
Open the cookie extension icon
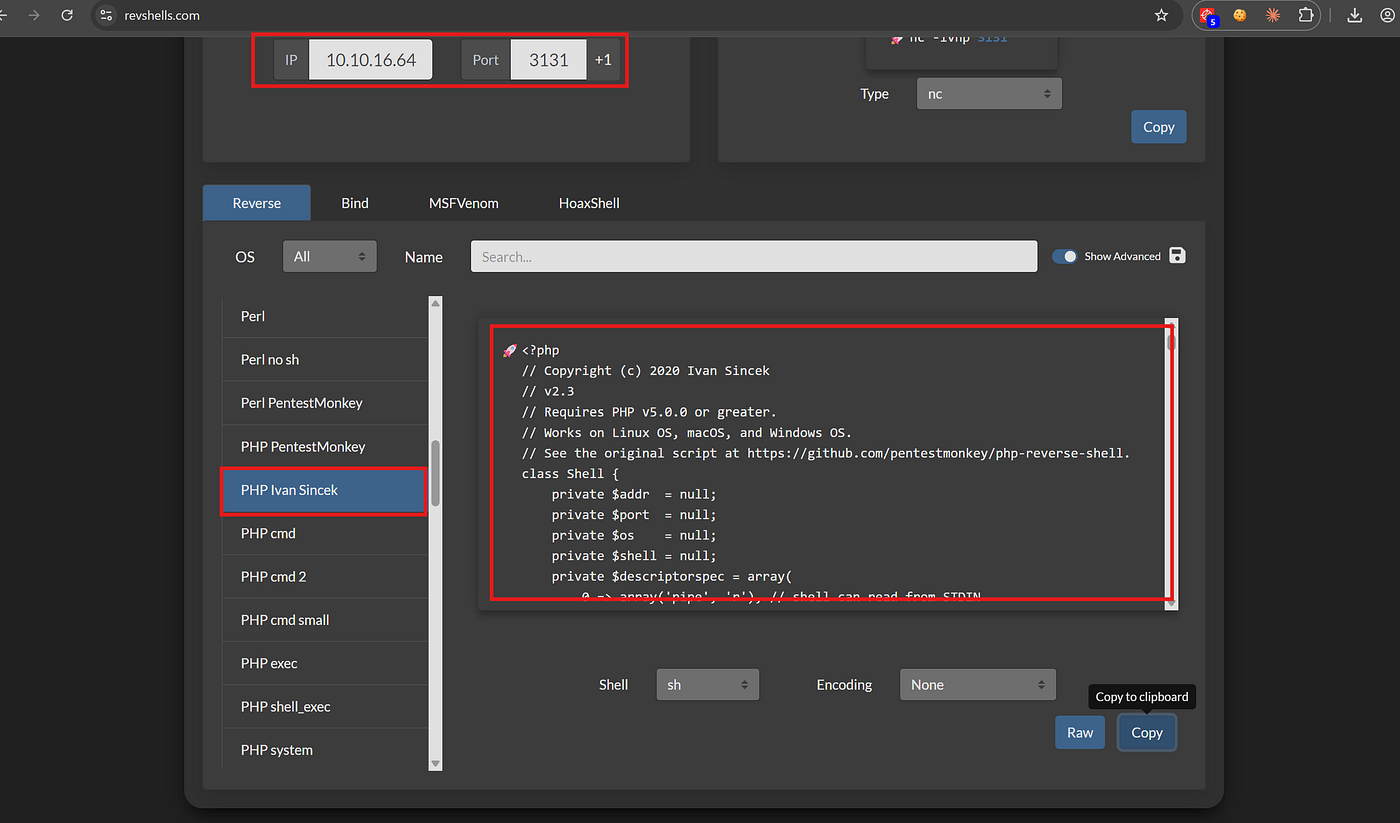click(1240, 15)
